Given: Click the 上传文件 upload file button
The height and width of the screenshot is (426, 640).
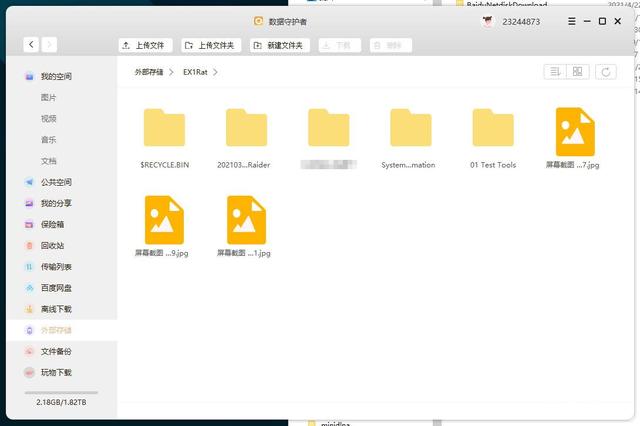Looking at the screenshot, I should tap(145, 45).
